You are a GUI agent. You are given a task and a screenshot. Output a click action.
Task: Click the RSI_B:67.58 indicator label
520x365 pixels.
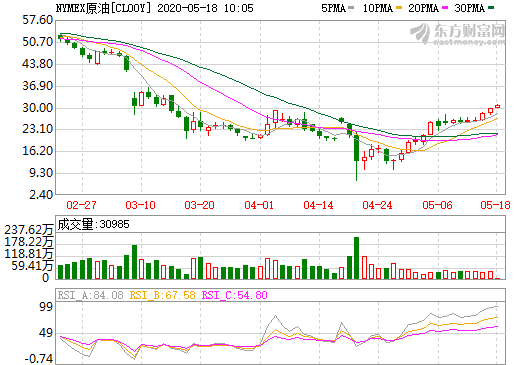click(162, 295)
